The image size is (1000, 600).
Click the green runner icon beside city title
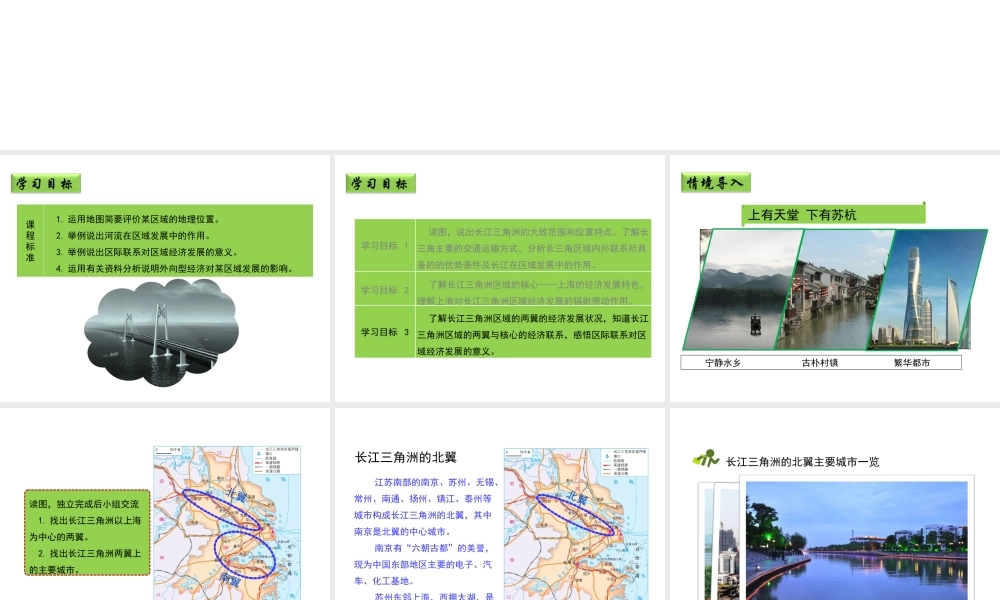pyautogui.click(x=706, y=458)
